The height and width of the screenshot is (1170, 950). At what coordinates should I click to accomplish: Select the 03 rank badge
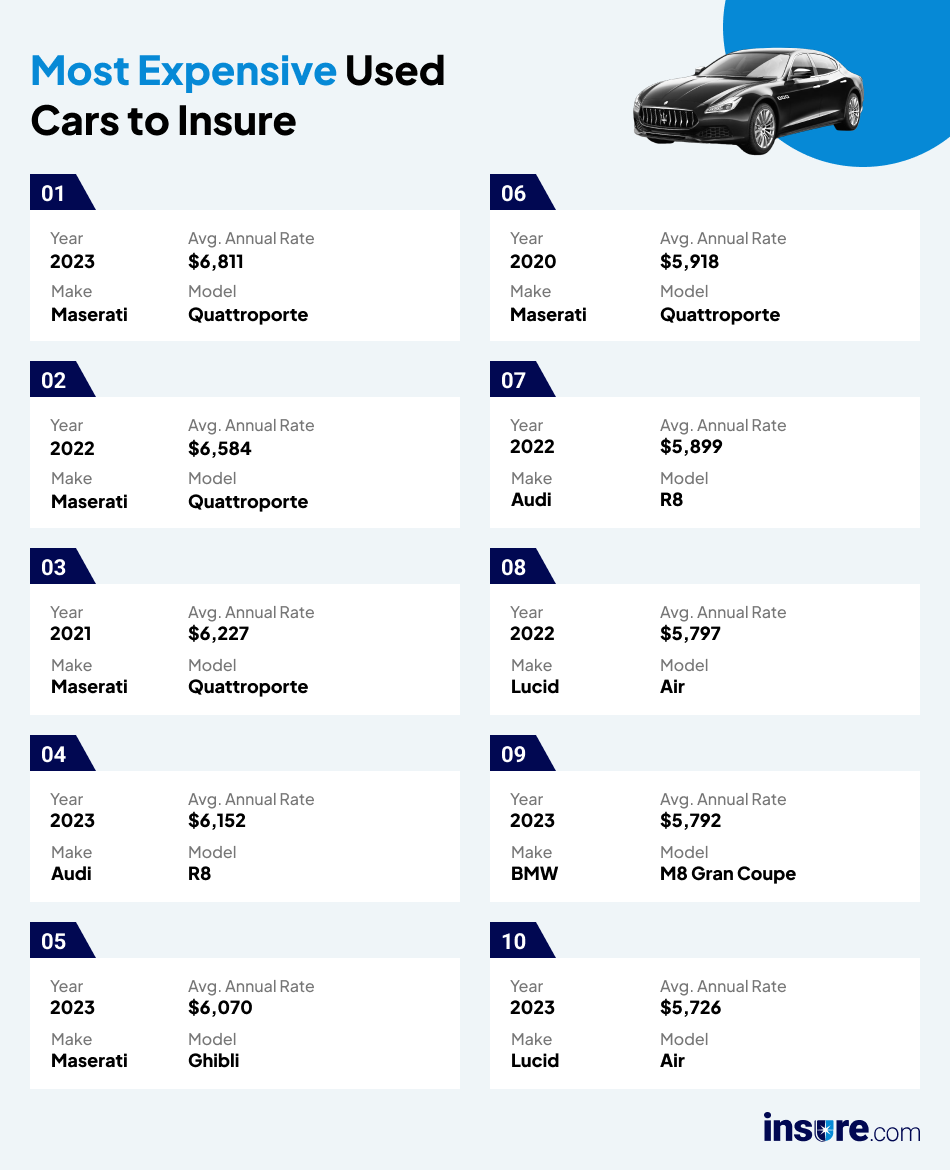55,567
